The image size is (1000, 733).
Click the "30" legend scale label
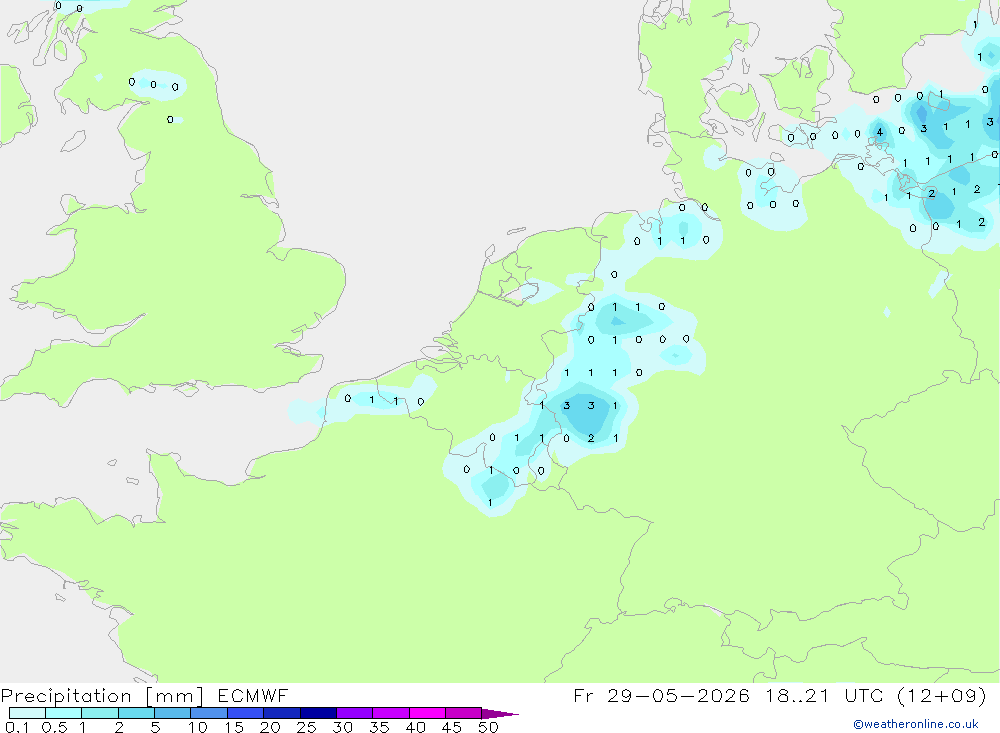[x=342, y=727]
